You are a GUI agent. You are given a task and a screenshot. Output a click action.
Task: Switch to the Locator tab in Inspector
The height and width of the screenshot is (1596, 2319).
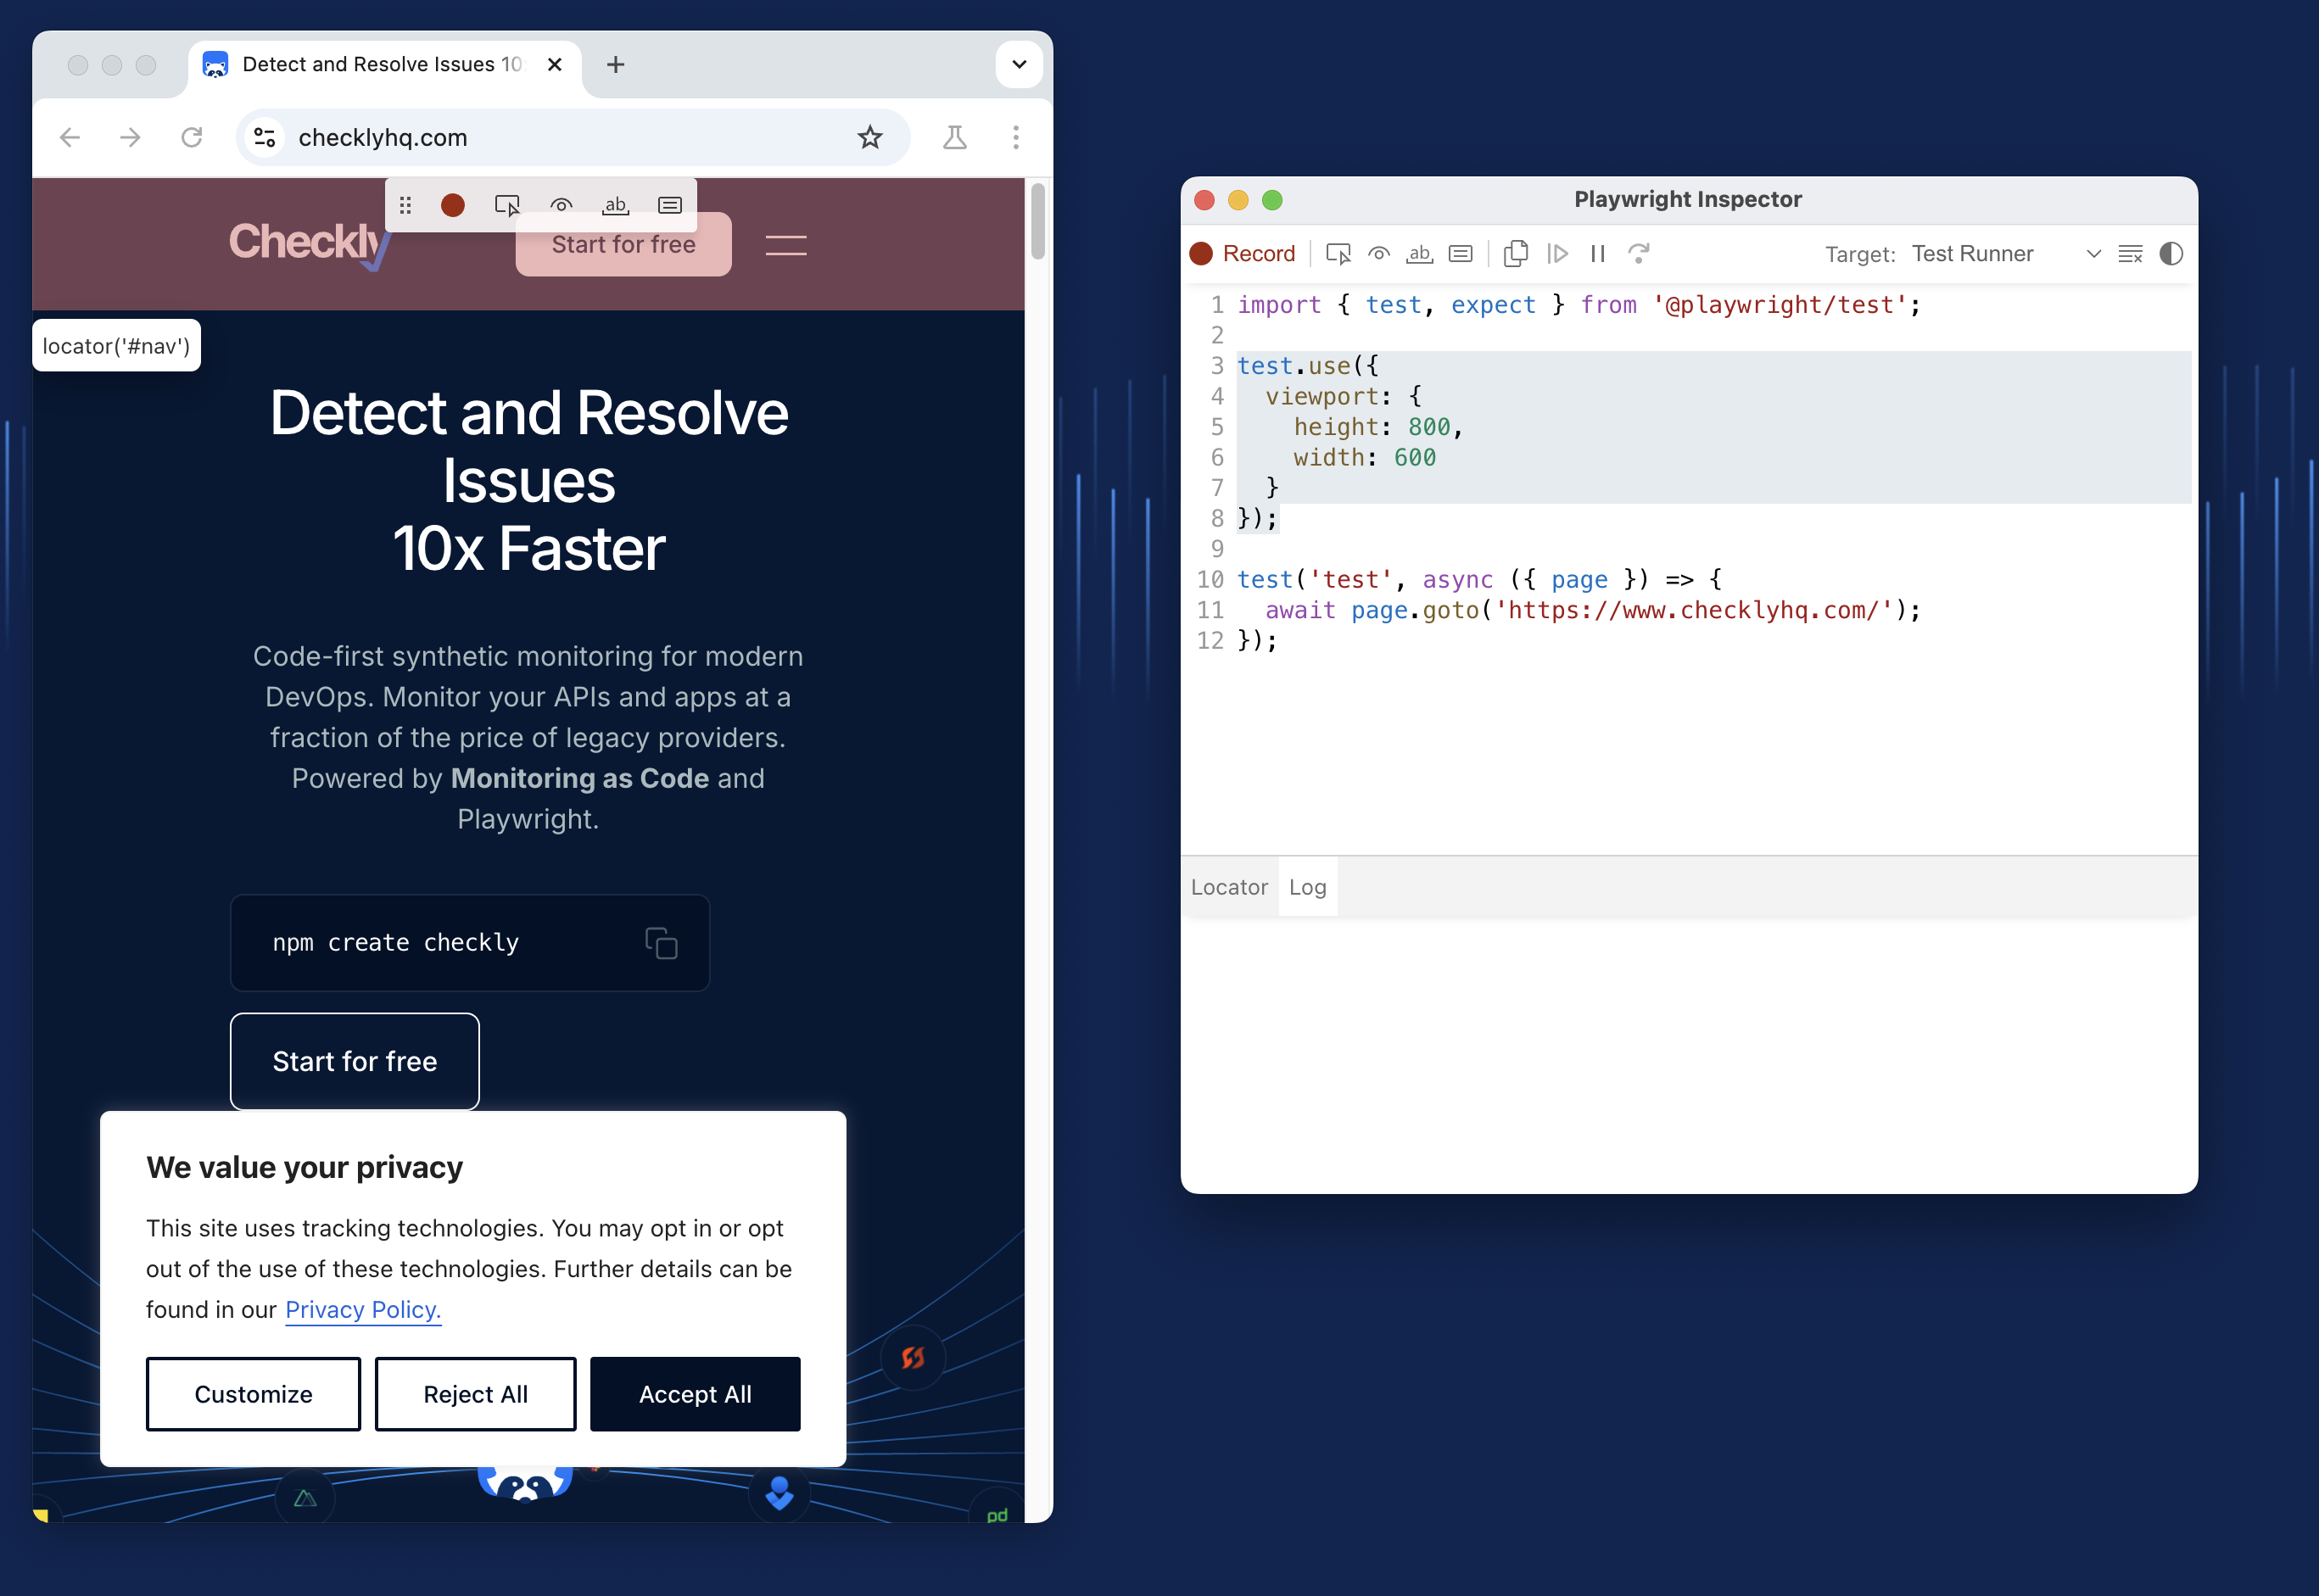pyautogui.click(x=1228, y=886)
